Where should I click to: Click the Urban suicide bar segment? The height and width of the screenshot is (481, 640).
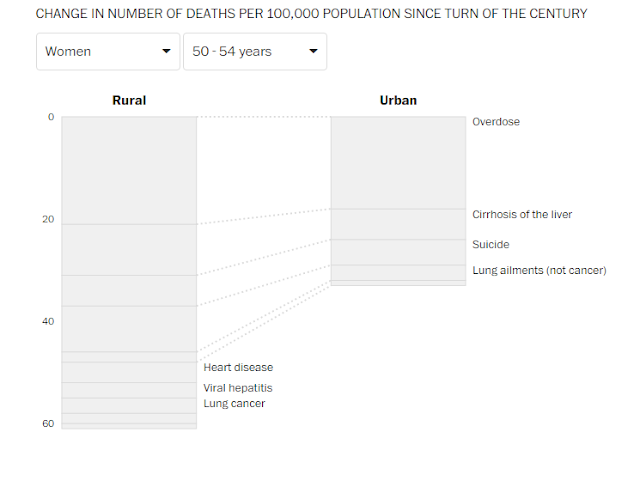coord(398,252)
